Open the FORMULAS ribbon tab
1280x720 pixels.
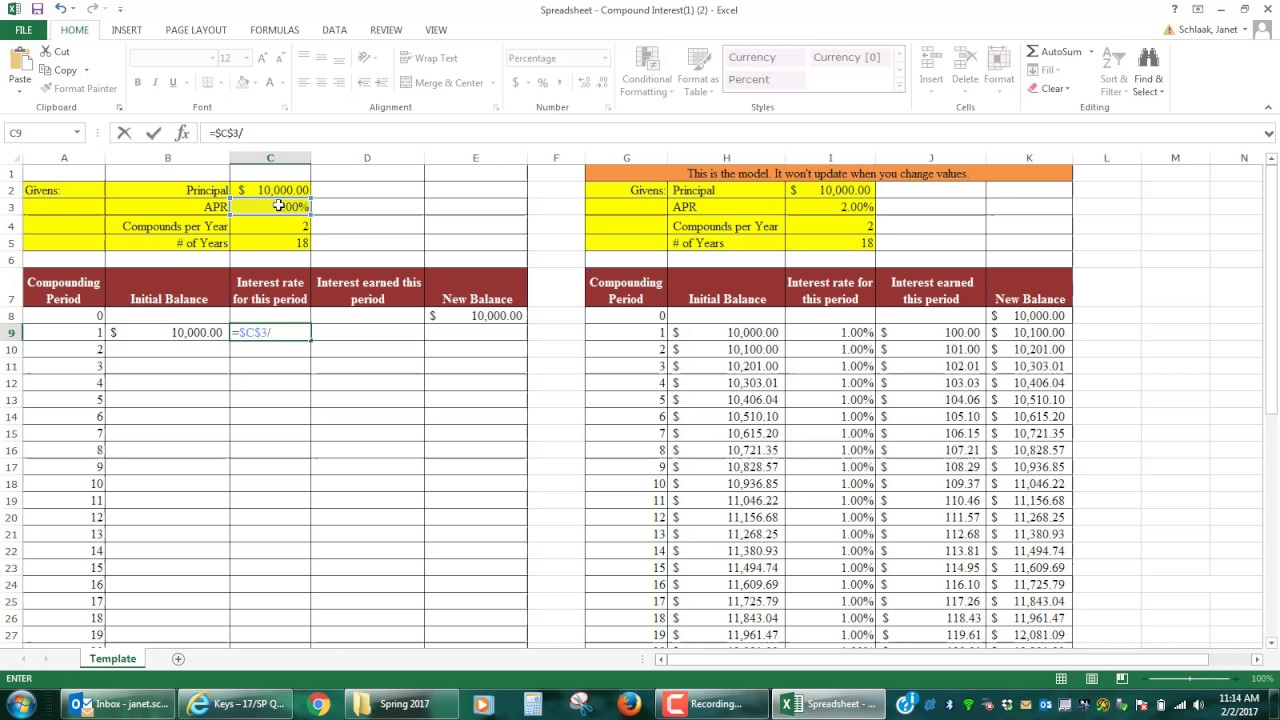click(274, 30)
